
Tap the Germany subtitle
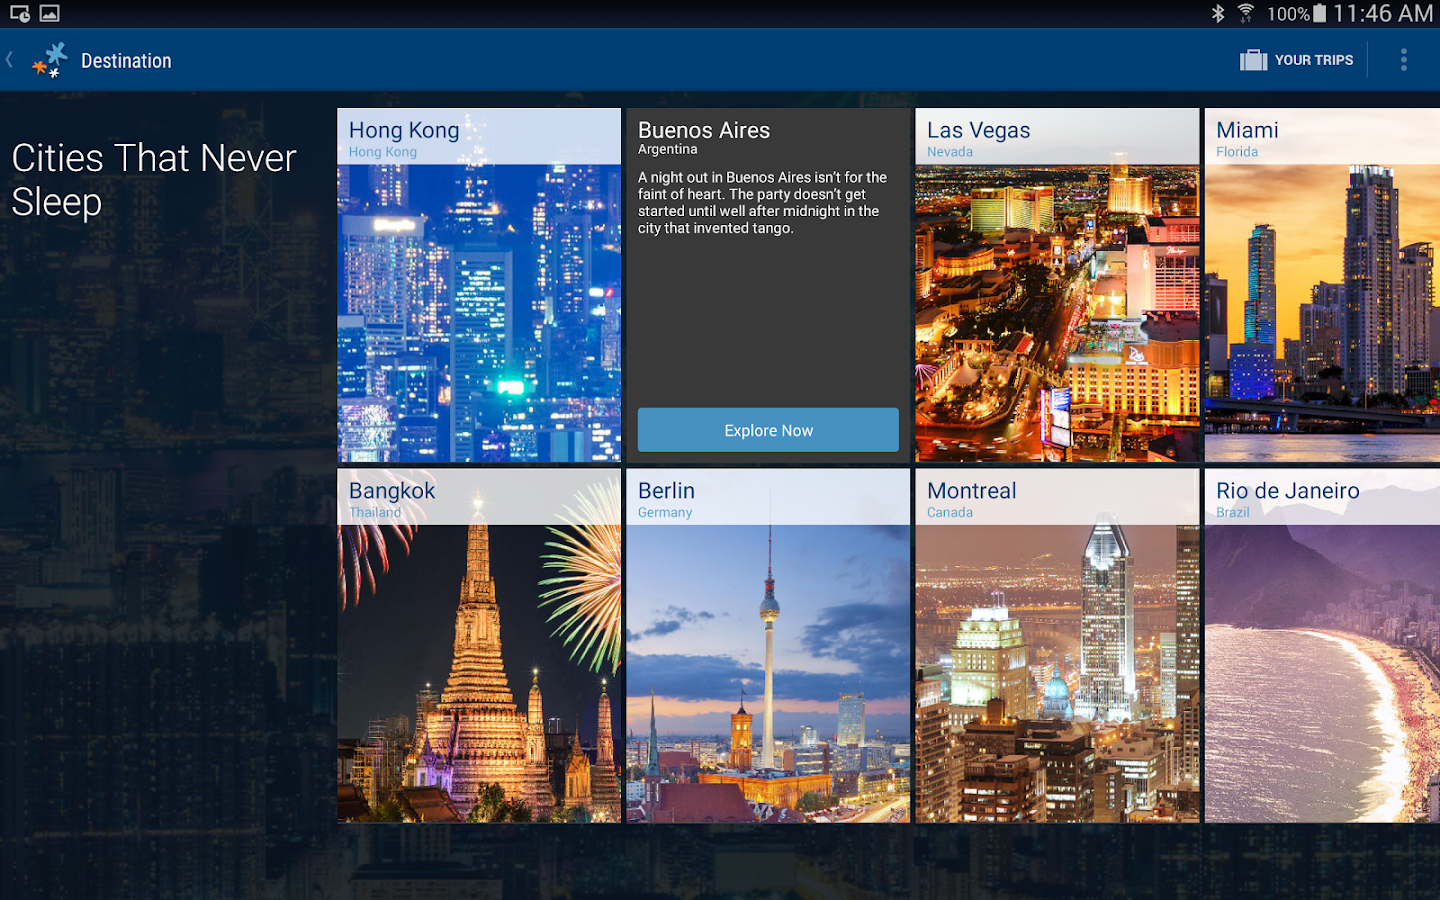click(665, 513)
